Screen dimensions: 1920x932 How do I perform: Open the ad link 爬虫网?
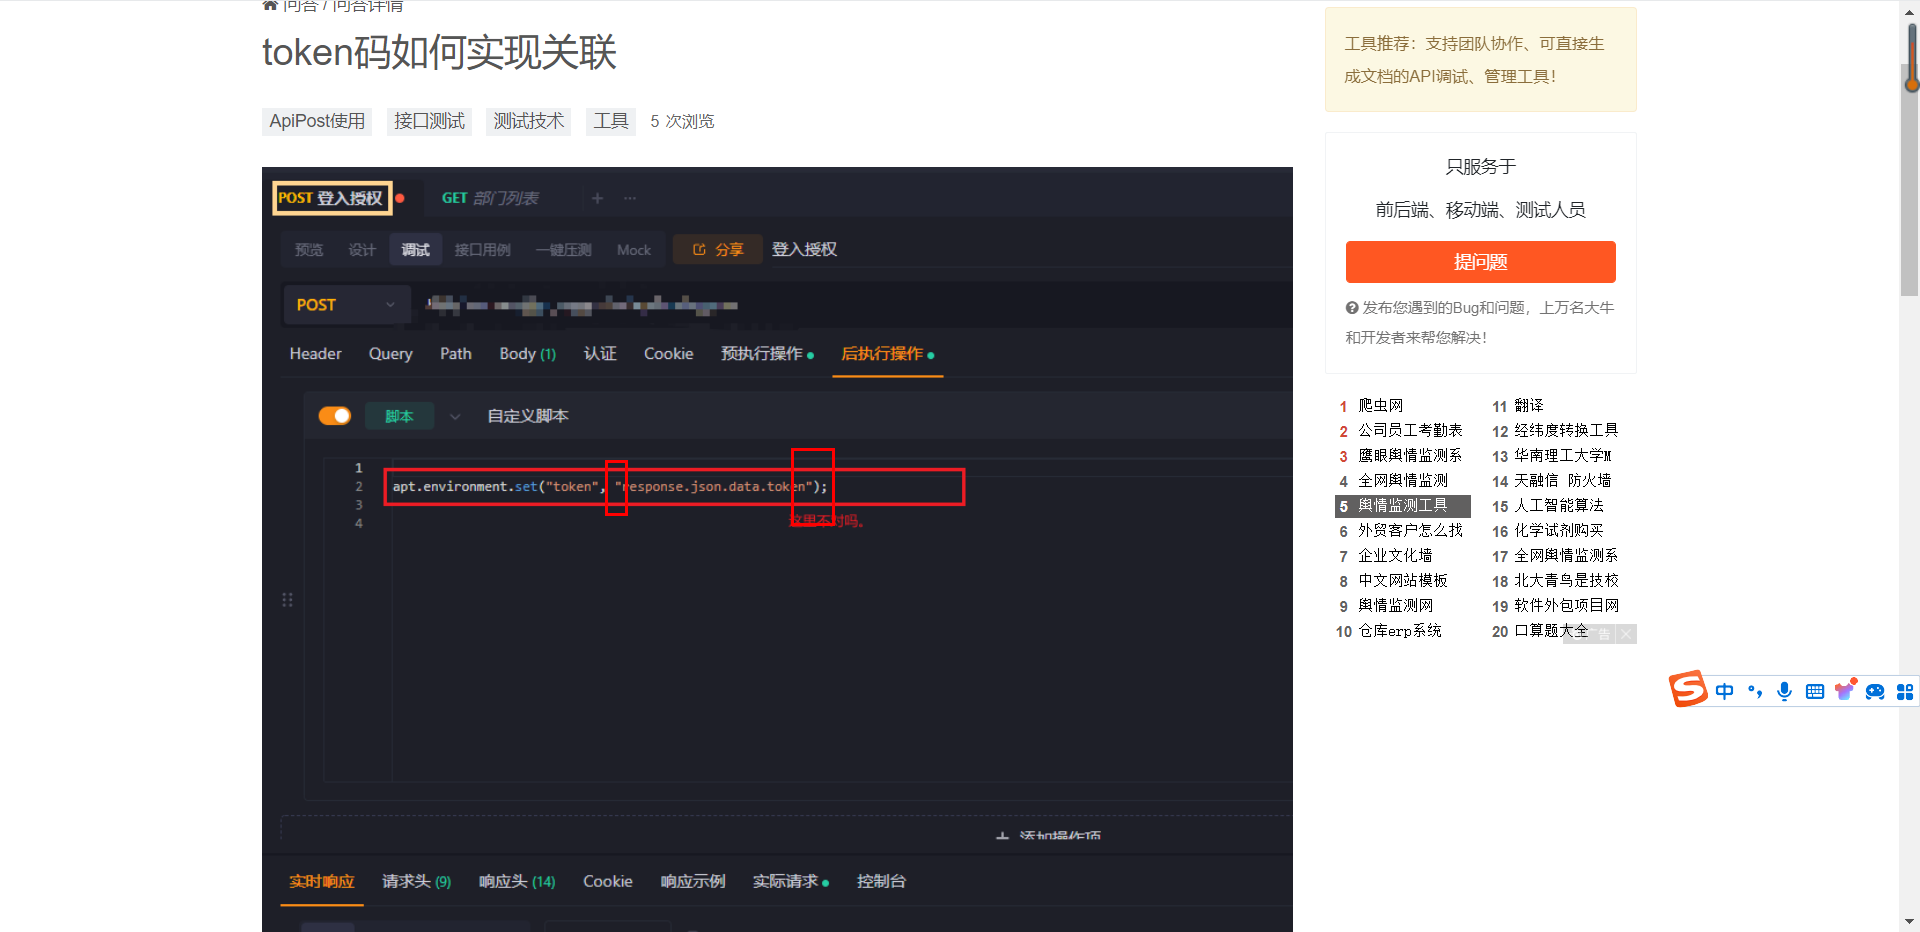coord(1380,406)
